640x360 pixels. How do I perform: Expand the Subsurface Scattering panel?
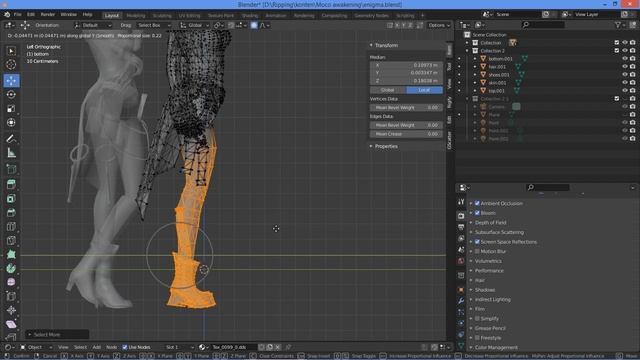click(x=499, y=232)
